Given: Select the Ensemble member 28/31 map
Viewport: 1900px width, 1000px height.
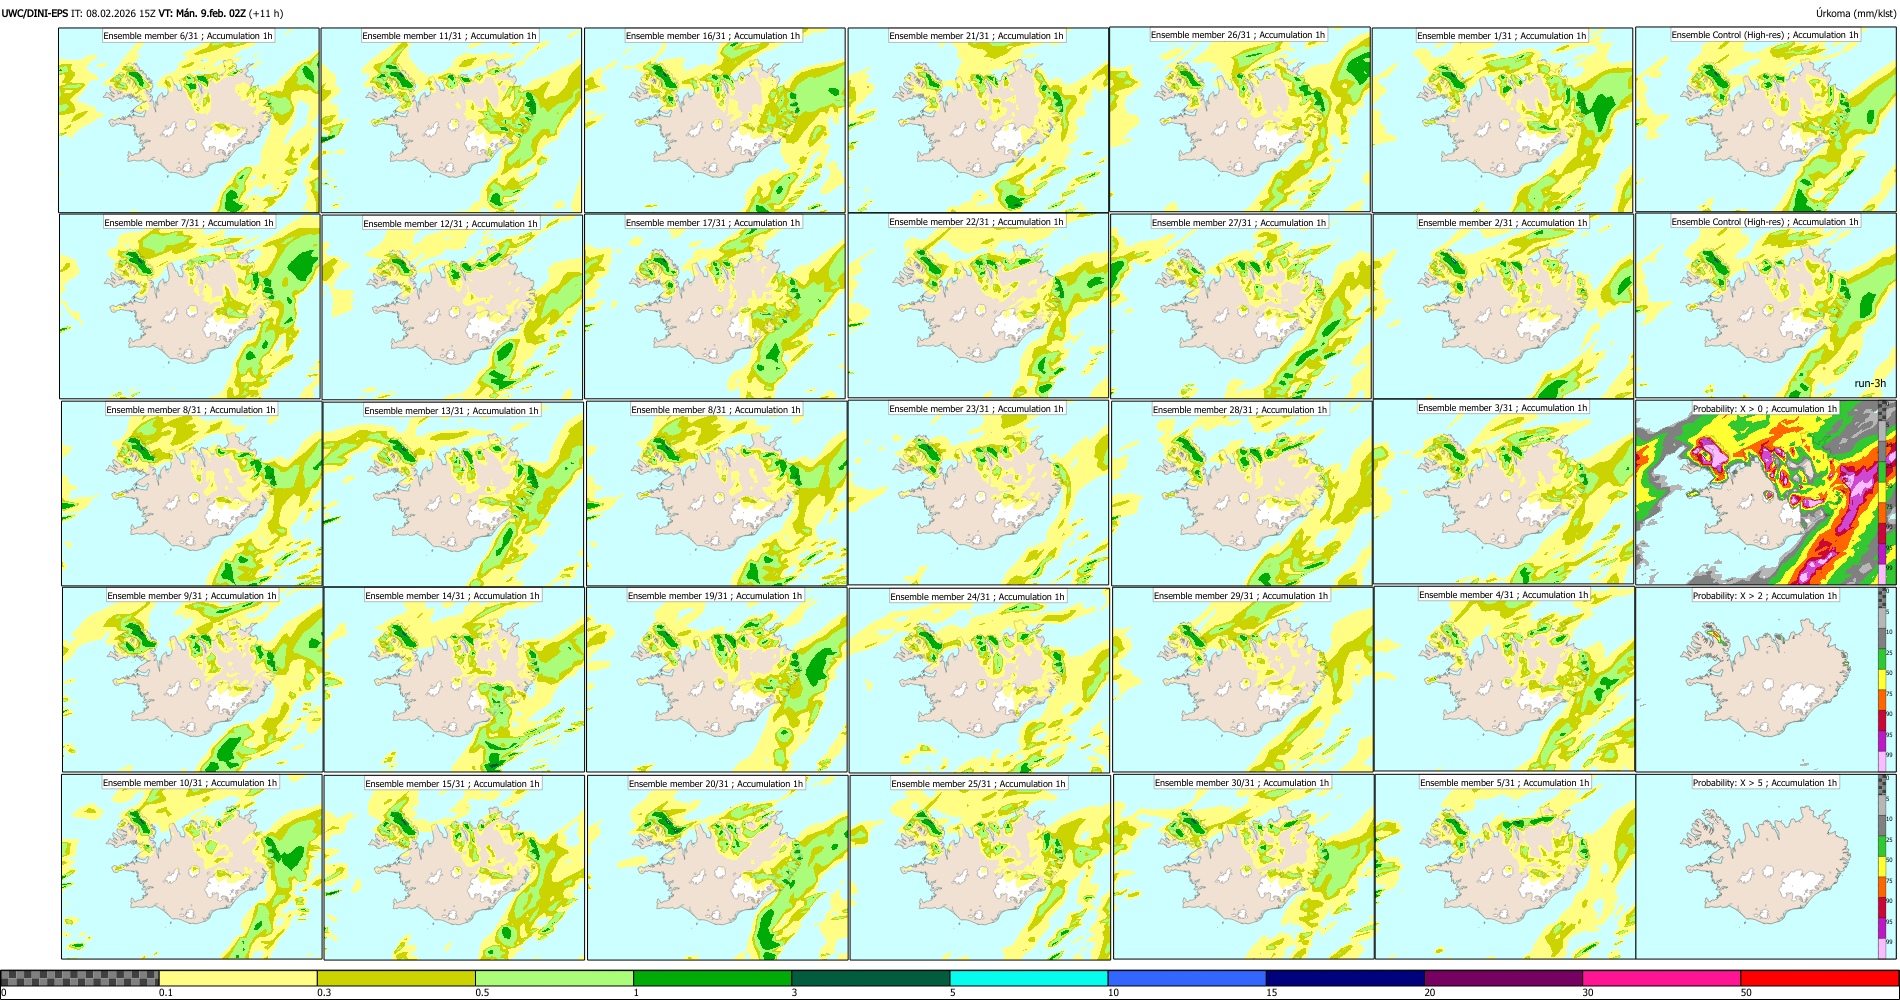Looking at the screenshot, I should [x=1242, y=494].
